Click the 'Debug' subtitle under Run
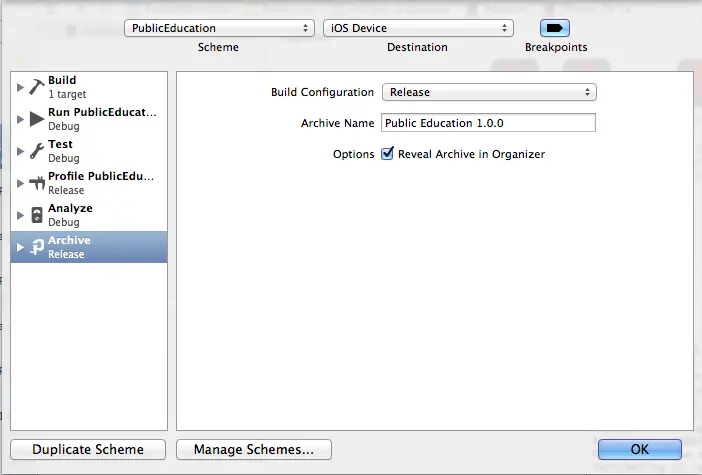Viewport: 702px width, 475px height. 64,126
